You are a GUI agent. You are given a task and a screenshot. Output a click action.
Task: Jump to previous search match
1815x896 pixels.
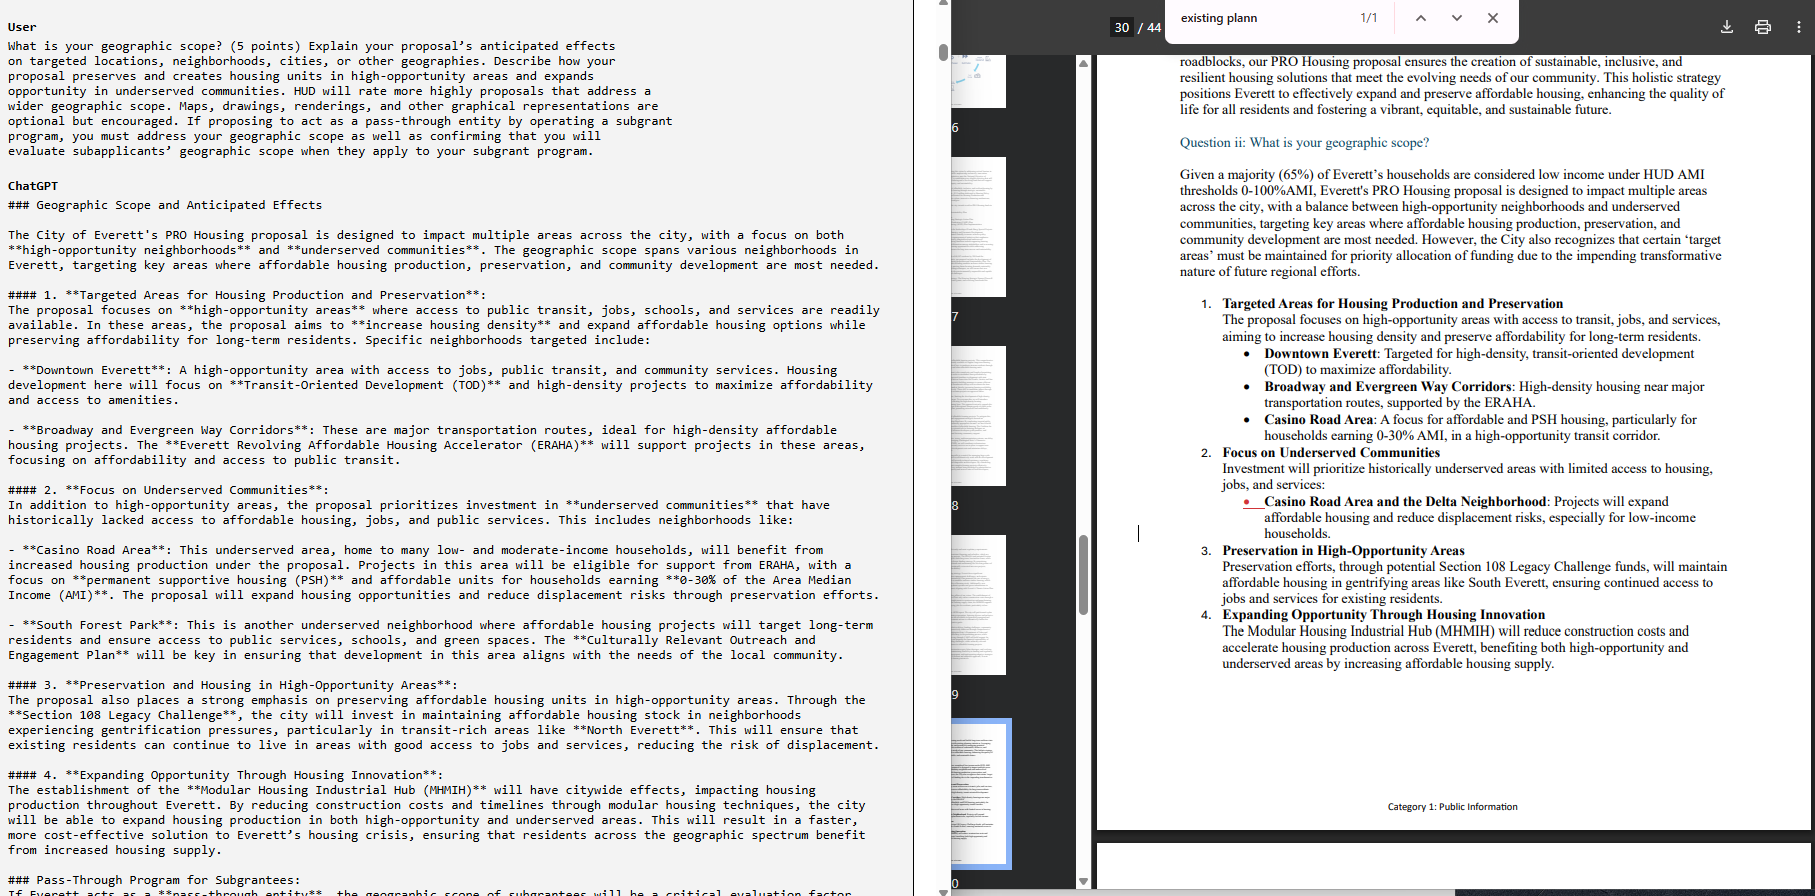pos(1420,18)
